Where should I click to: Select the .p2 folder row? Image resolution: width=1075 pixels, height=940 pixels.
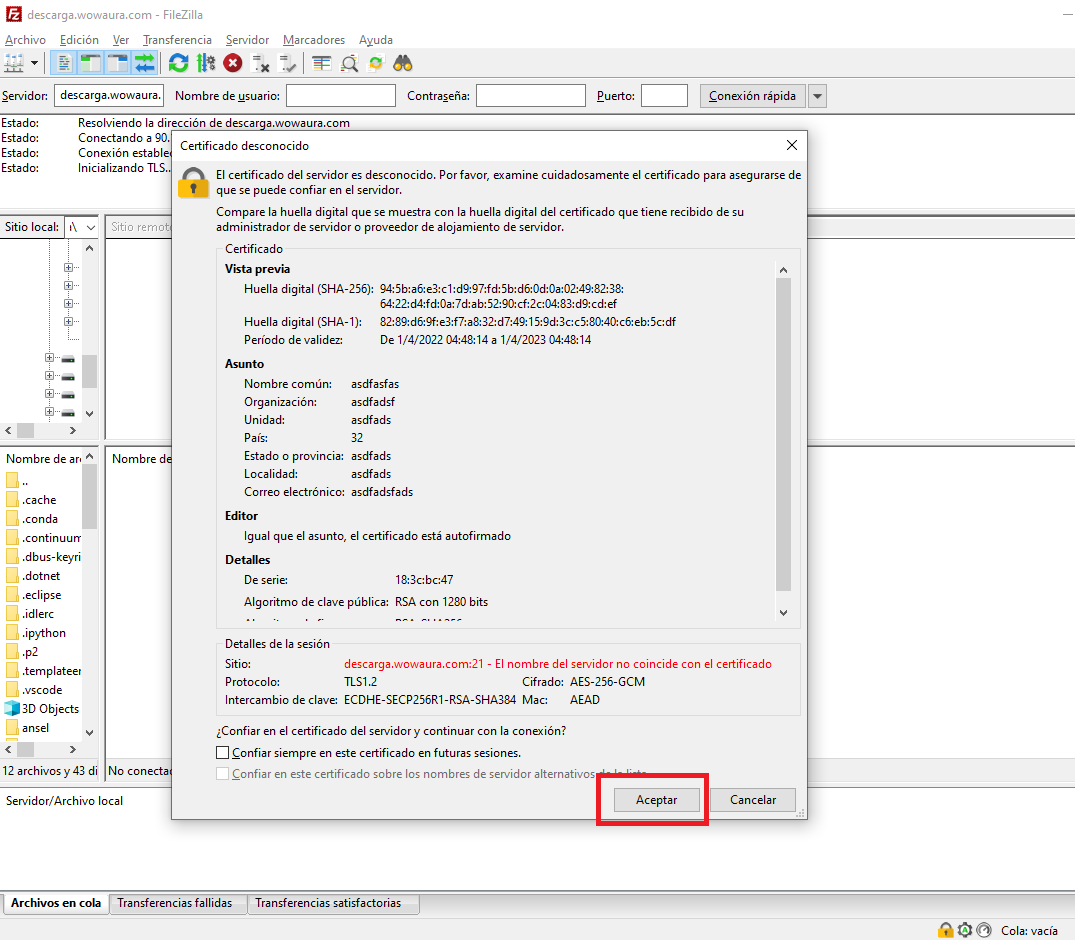tap(43, 651)
